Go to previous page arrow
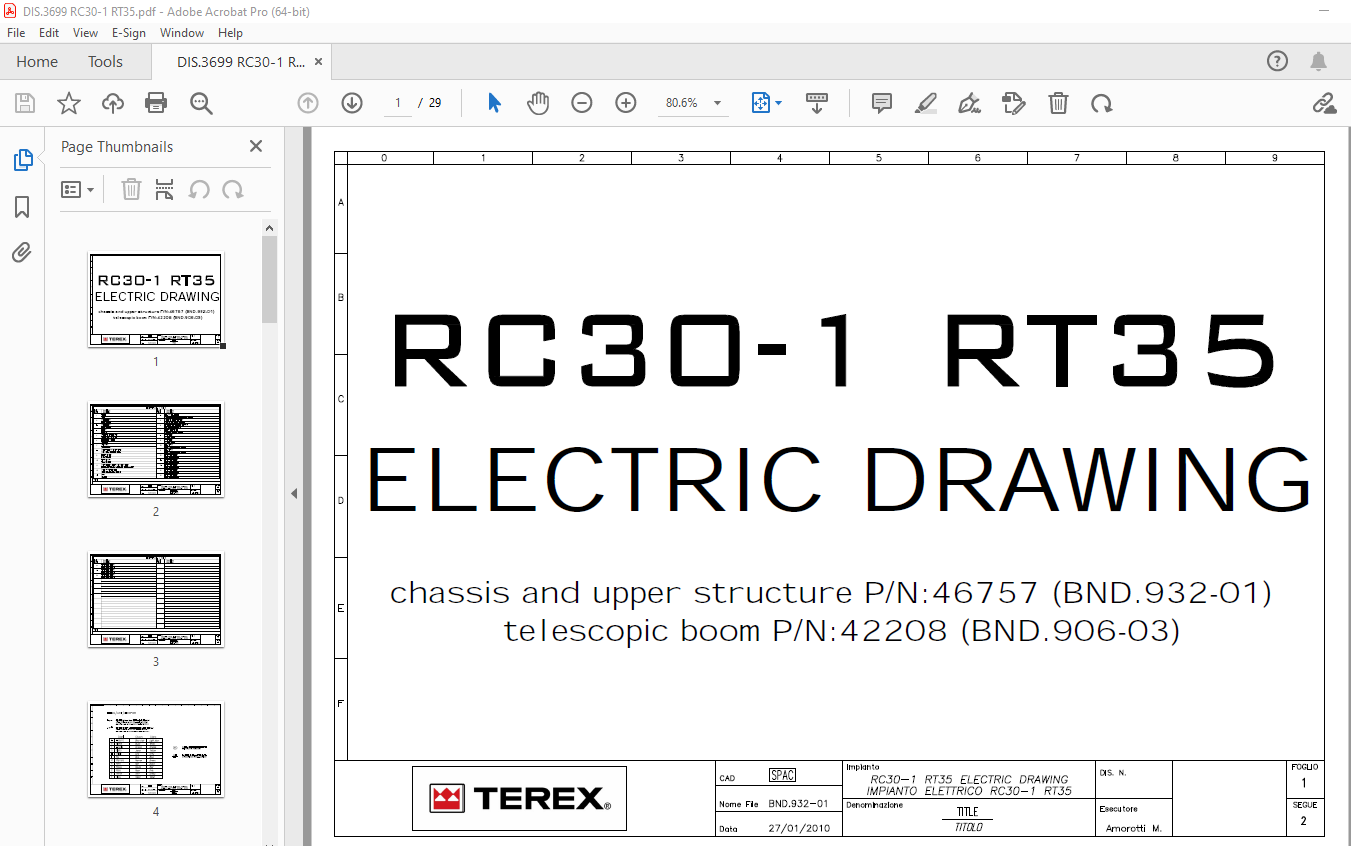The height and width of the screenshot is (846, 1351). coord(308,103)
